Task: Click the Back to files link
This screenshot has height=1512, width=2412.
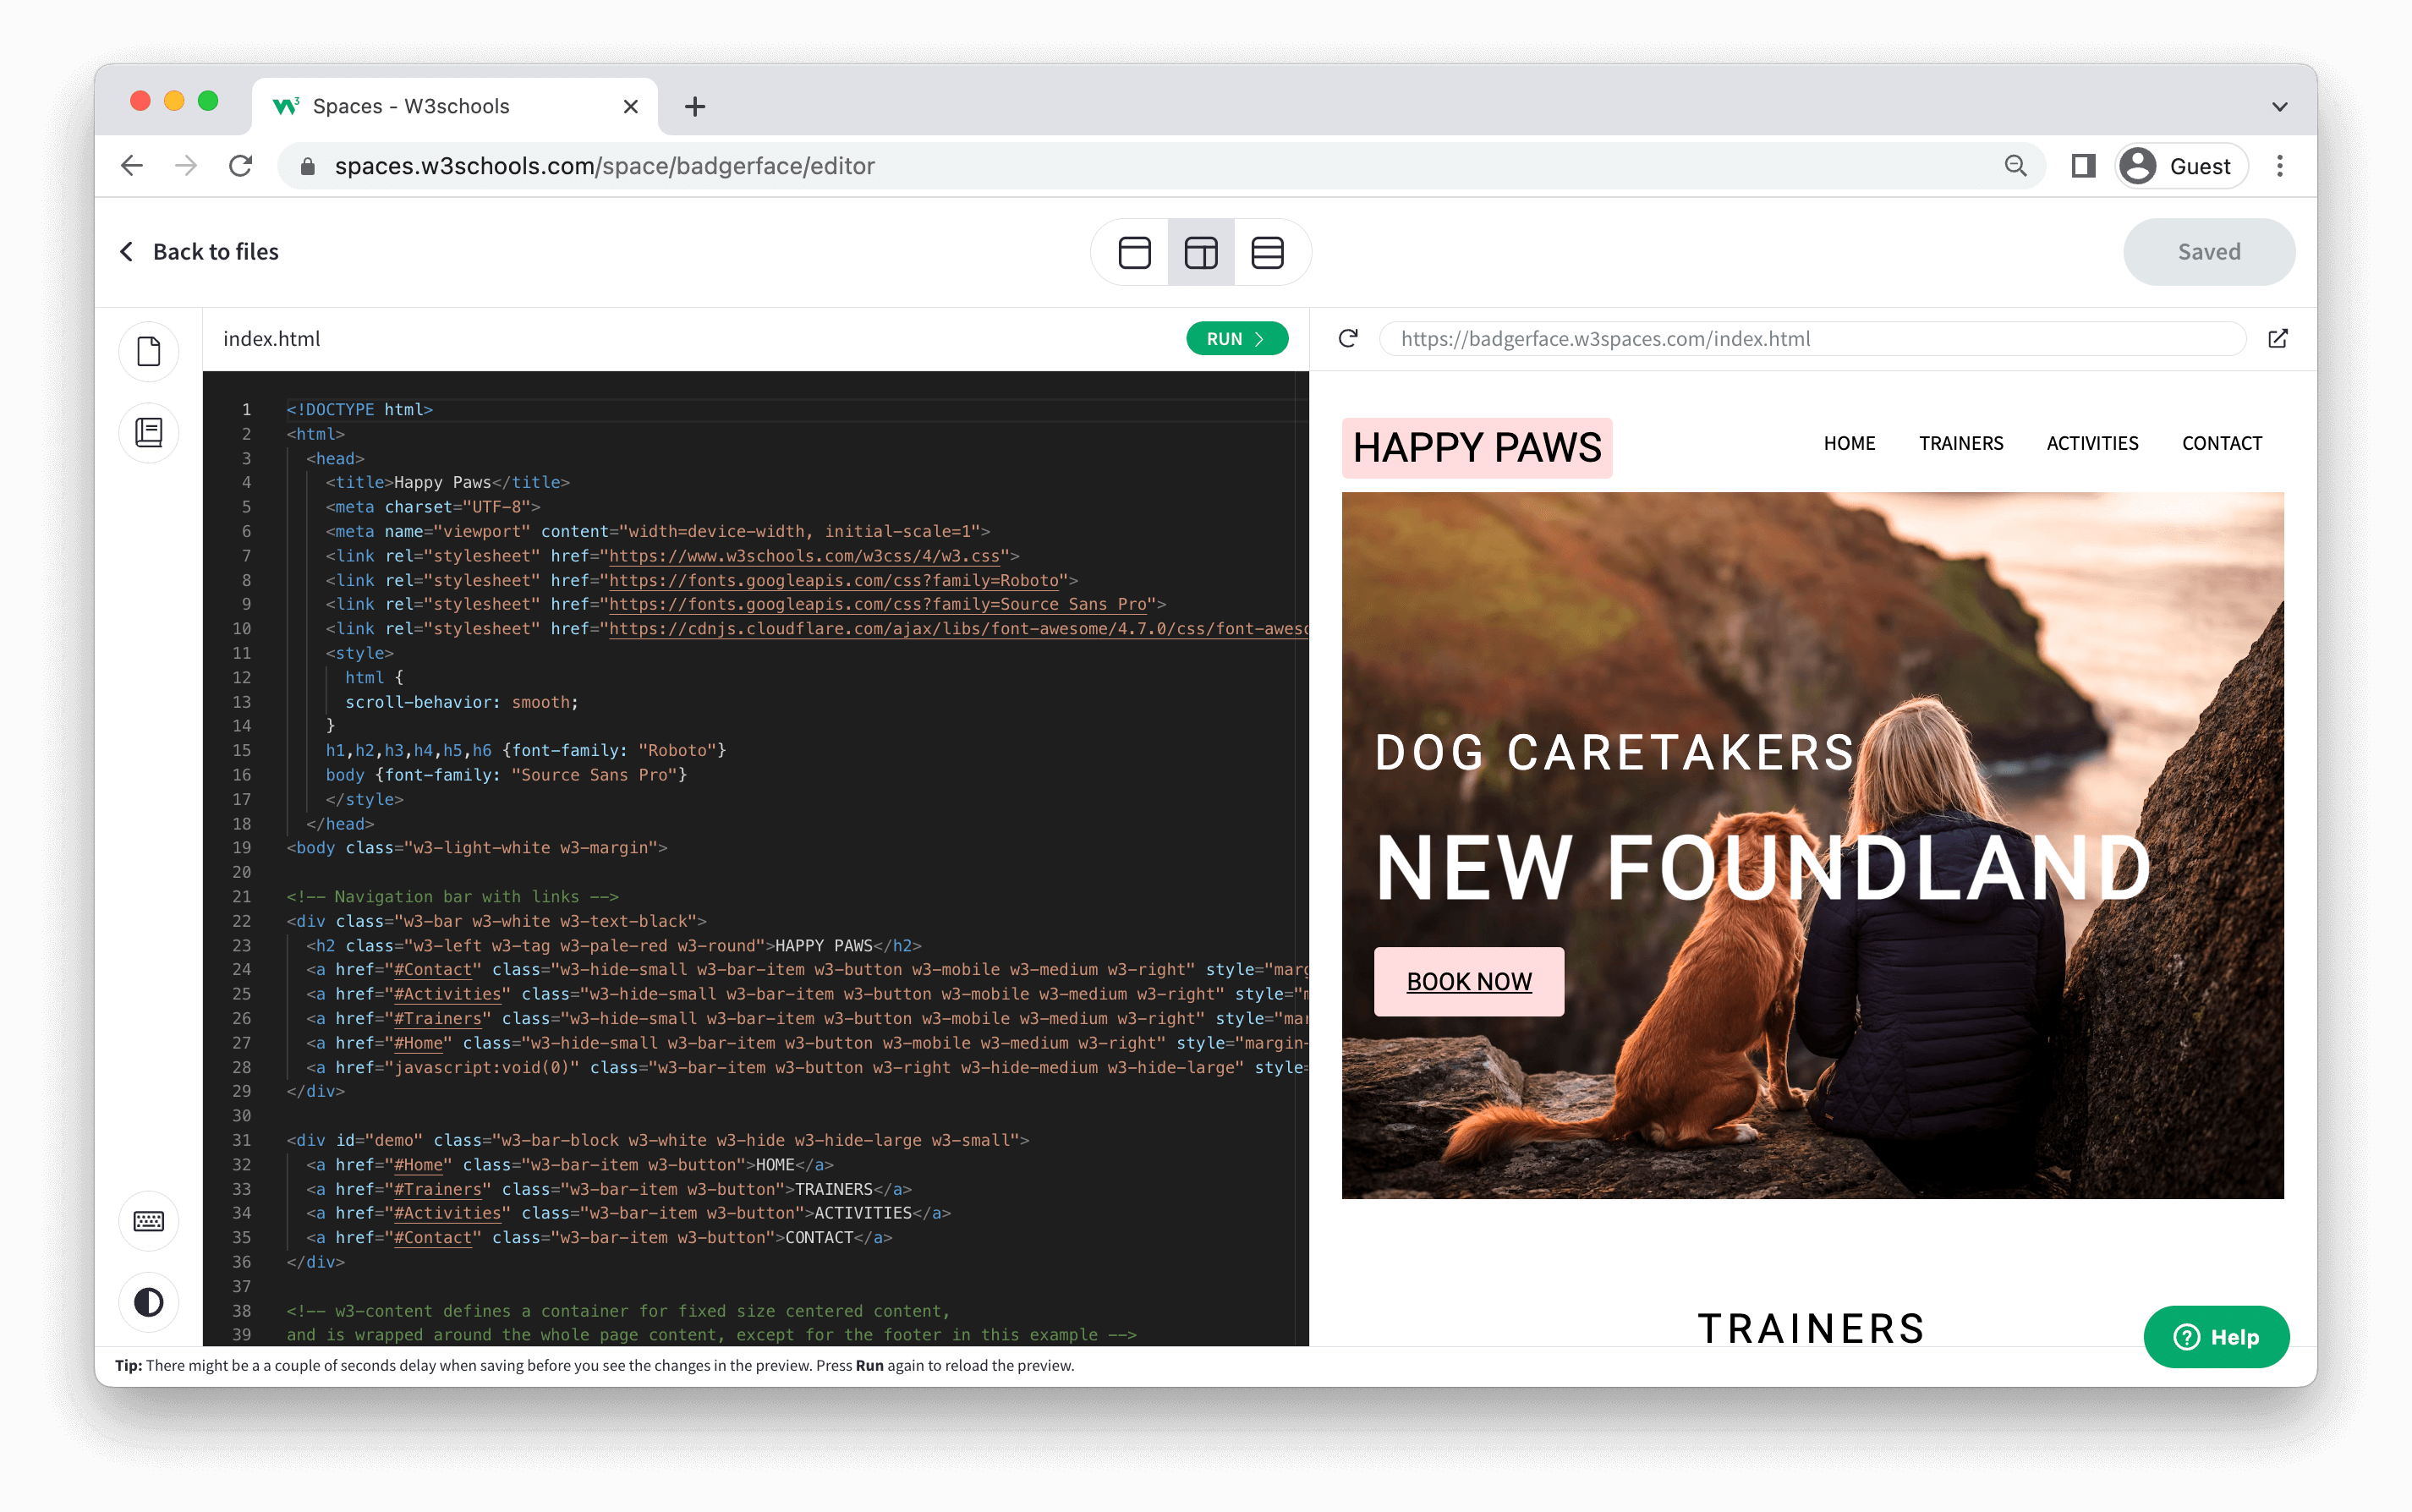Action: pyautogui.click(x=197, y=251)
